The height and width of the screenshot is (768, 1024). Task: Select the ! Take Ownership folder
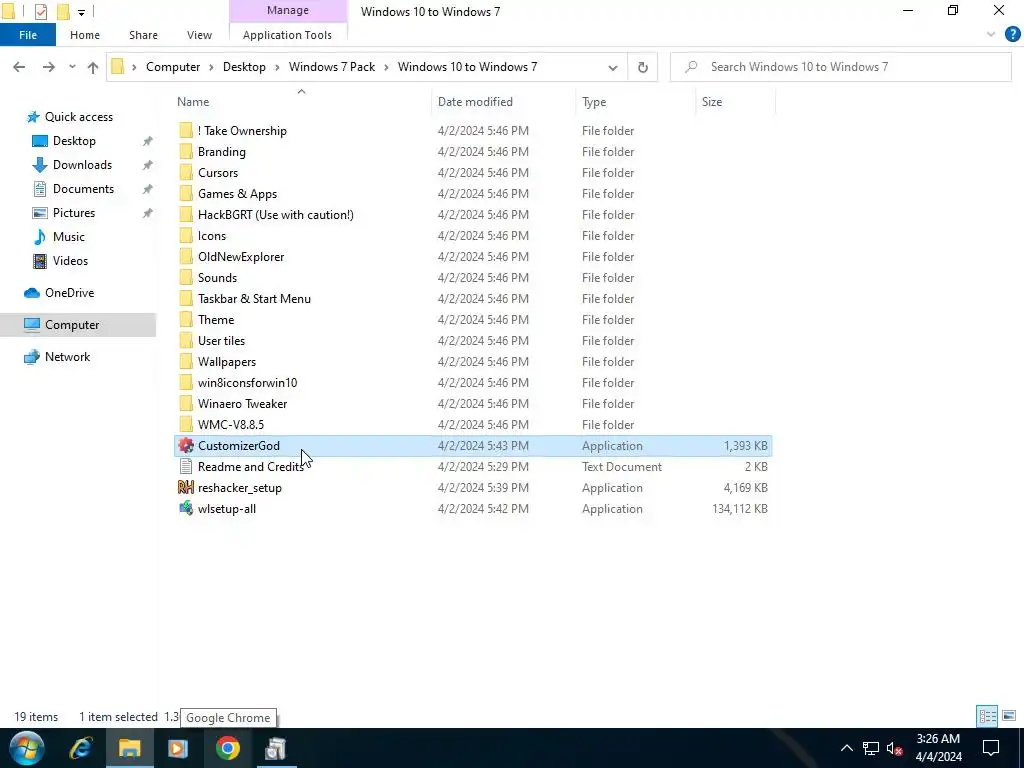[x=242, y=131]
